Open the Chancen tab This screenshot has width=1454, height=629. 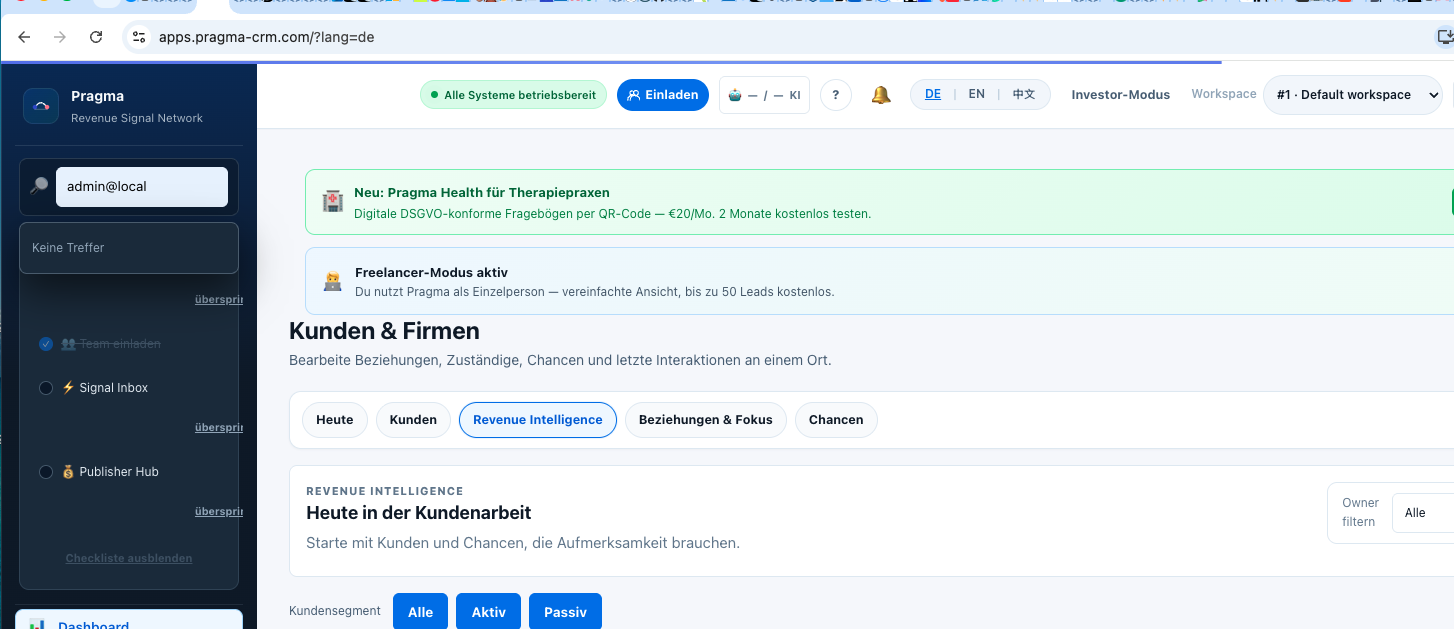coord(836,420)
